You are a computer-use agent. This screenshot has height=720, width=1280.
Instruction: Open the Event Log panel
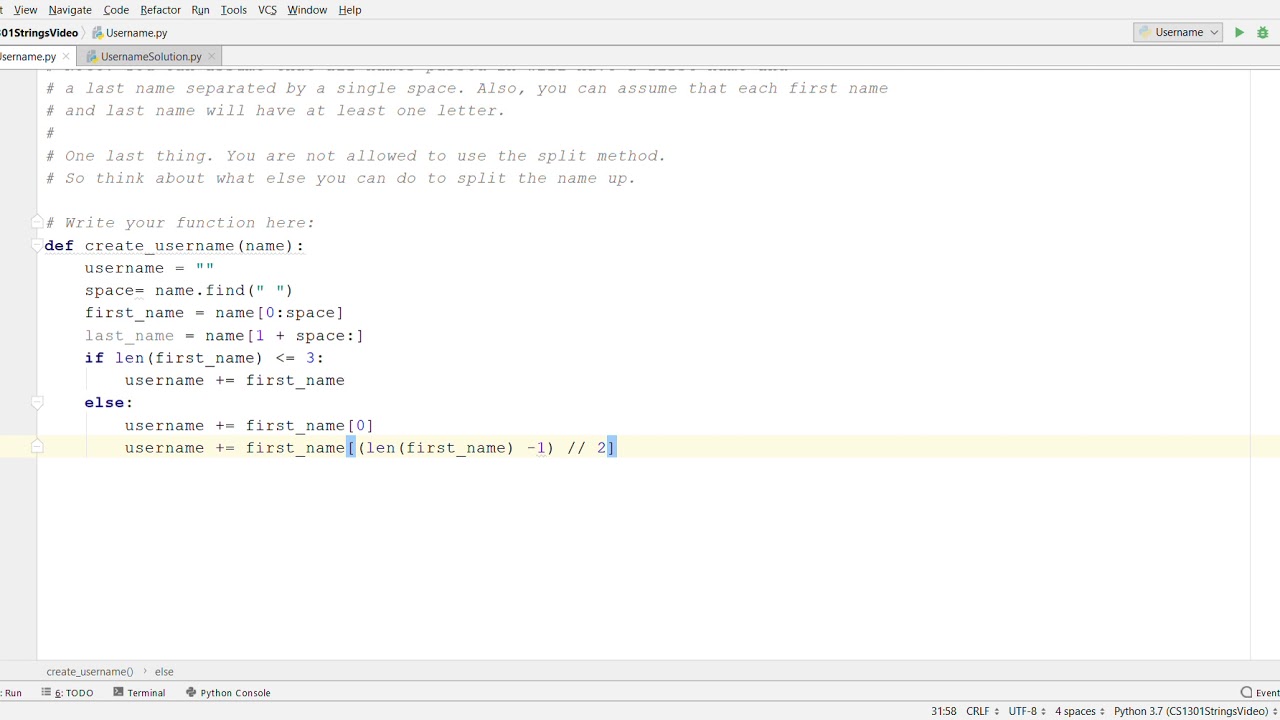coord(1260,692)
